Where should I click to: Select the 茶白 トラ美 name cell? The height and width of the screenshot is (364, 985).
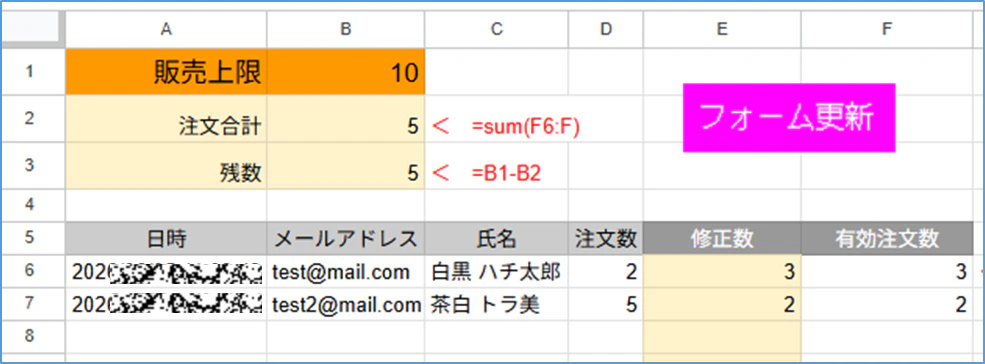coord(497,304)
